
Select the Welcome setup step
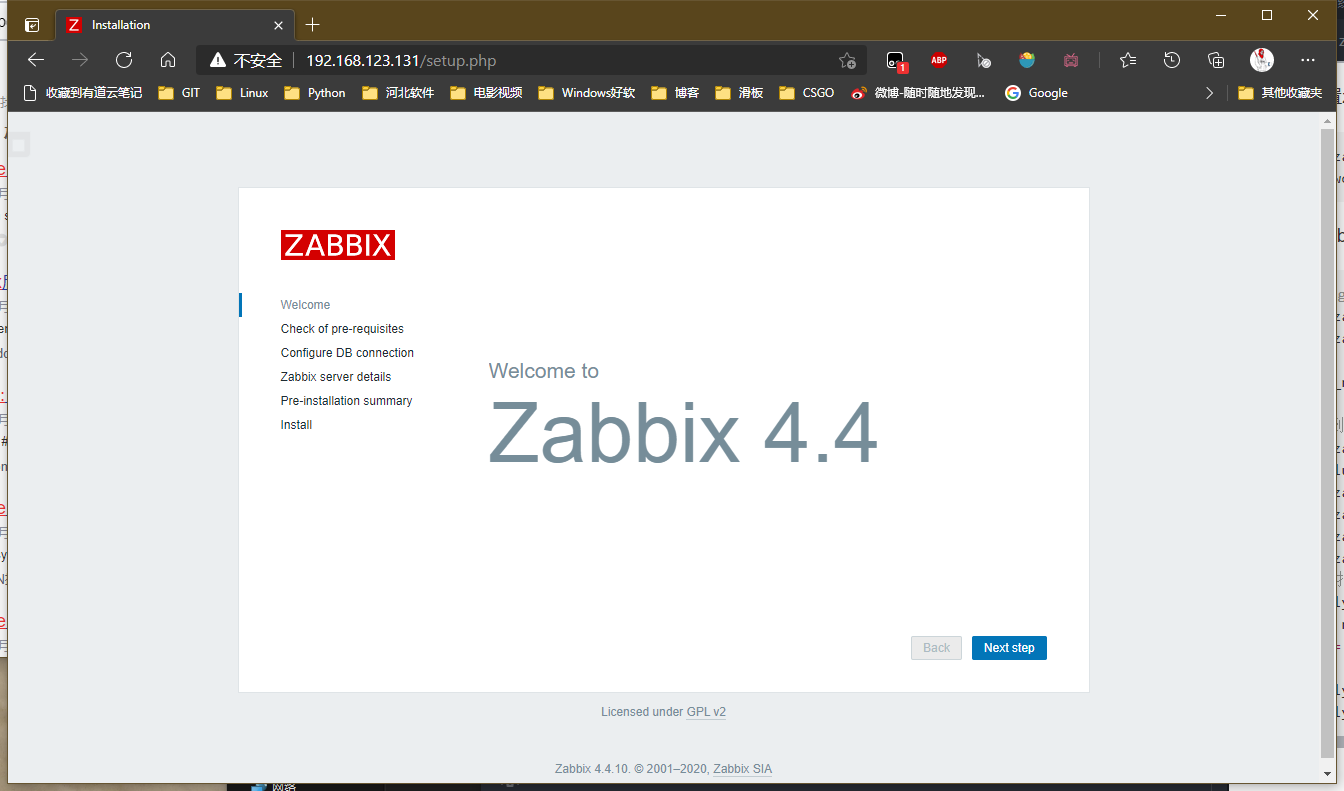click(305, 305)
